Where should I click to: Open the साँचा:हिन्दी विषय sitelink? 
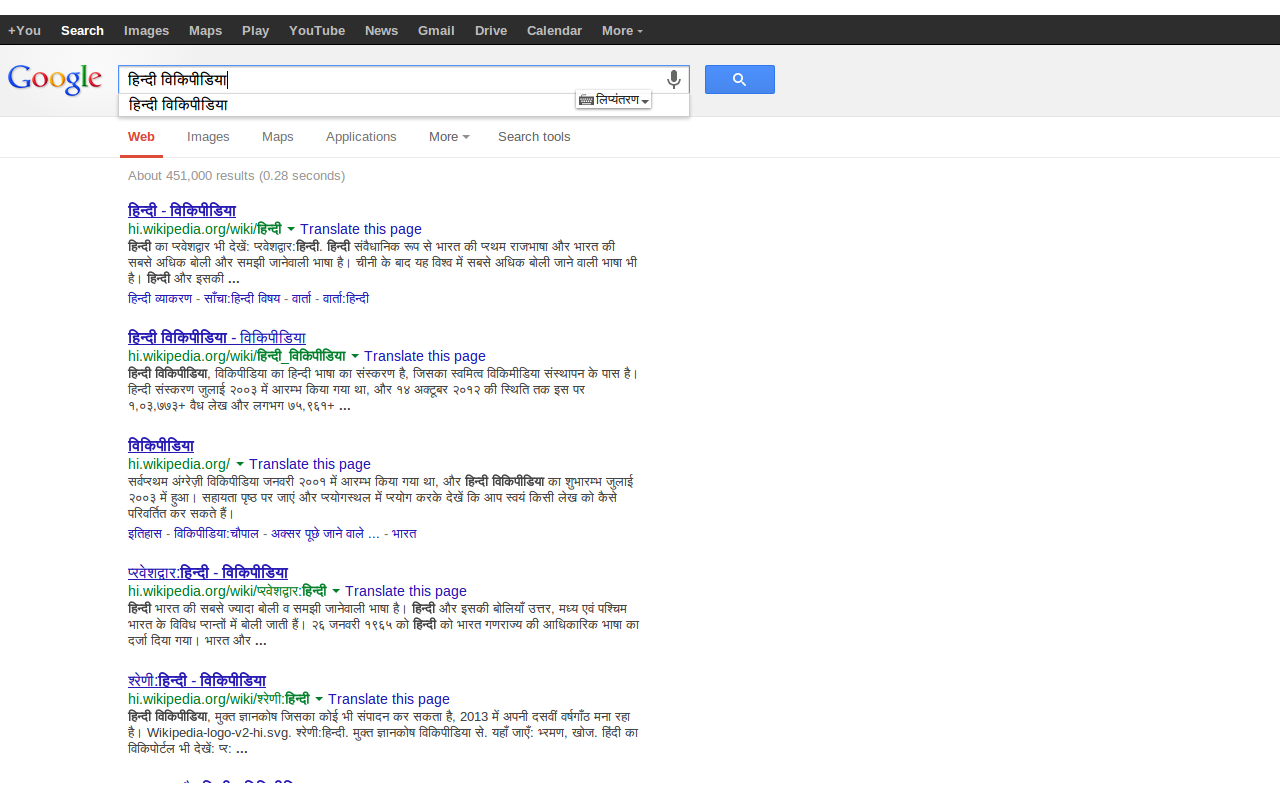(x=242, y=299)
